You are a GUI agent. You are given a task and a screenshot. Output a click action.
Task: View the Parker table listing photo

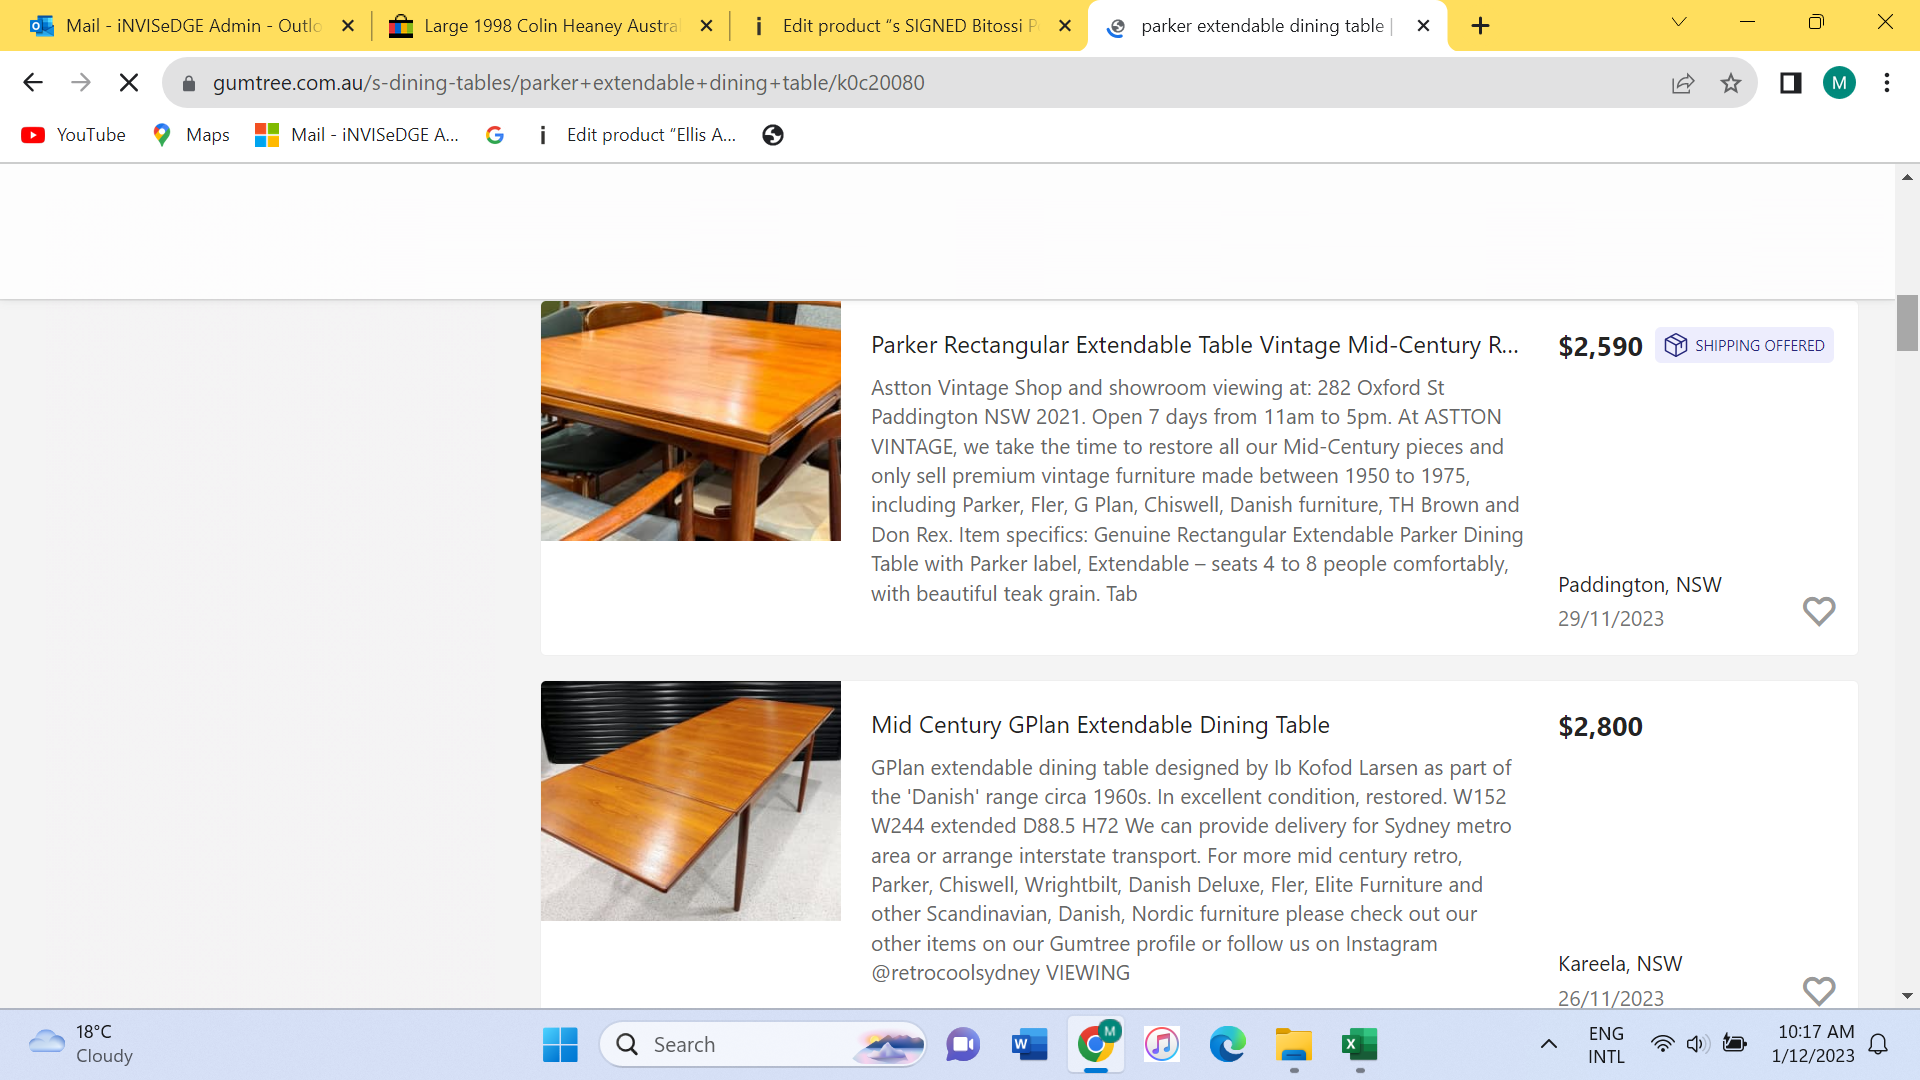pos(691,421)
